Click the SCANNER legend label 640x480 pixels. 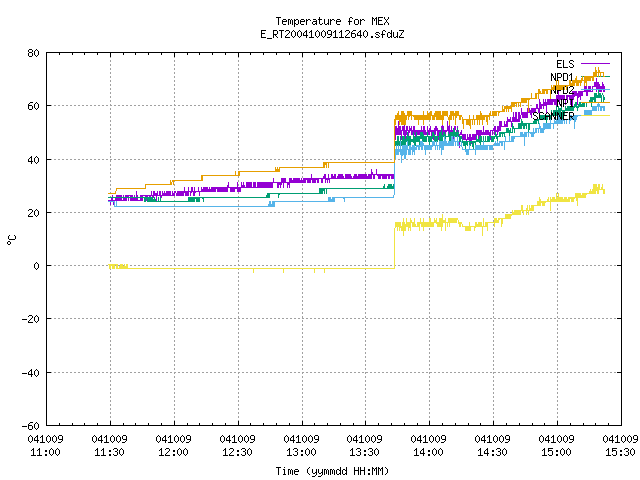tap(553, 116)
